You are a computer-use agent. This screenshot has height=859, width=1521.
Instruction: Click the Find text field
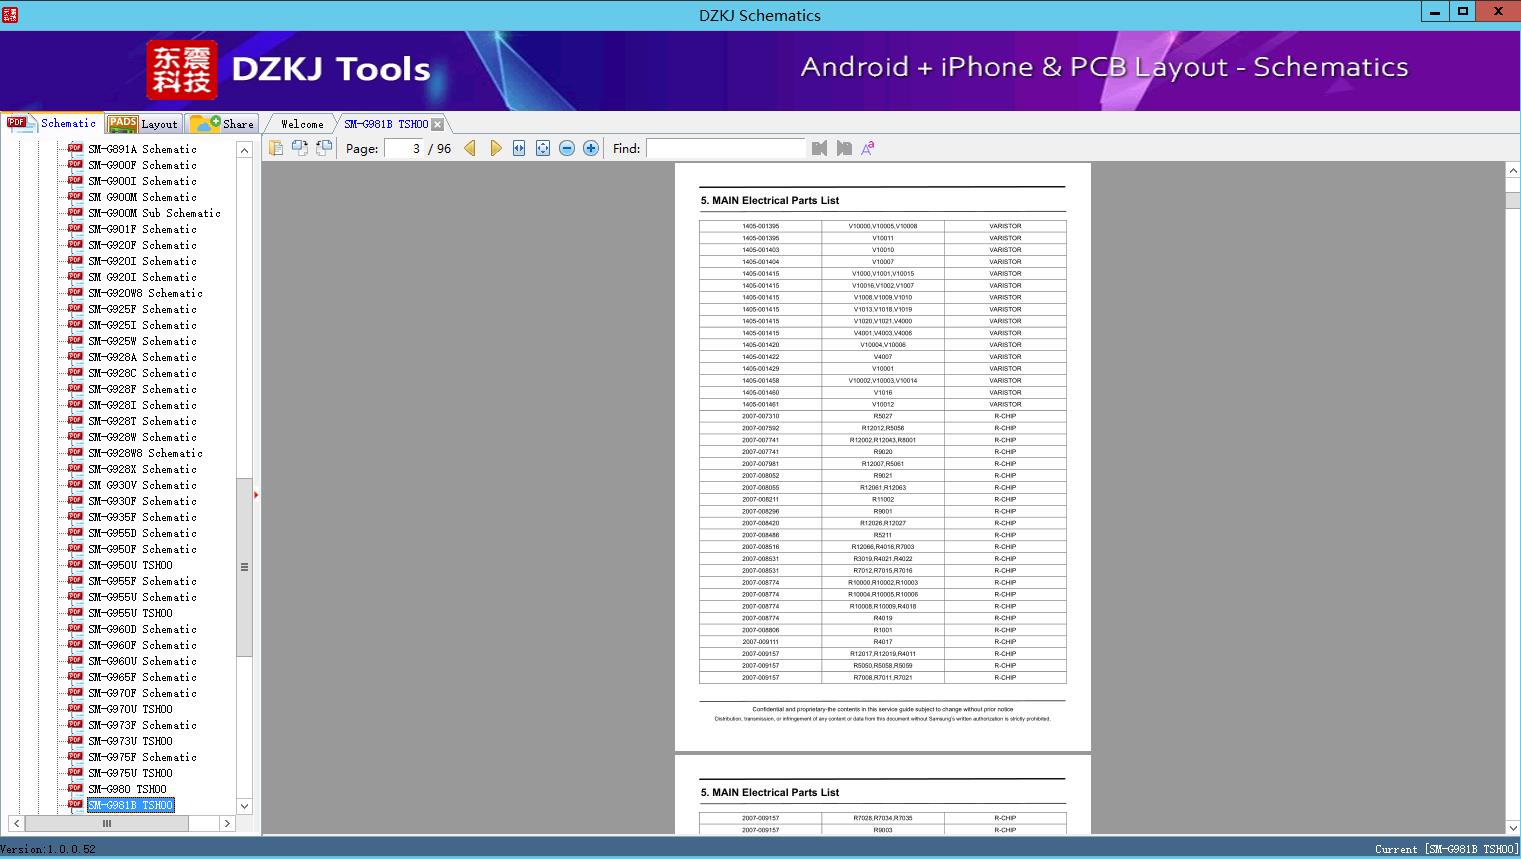[x=725, y=148]
